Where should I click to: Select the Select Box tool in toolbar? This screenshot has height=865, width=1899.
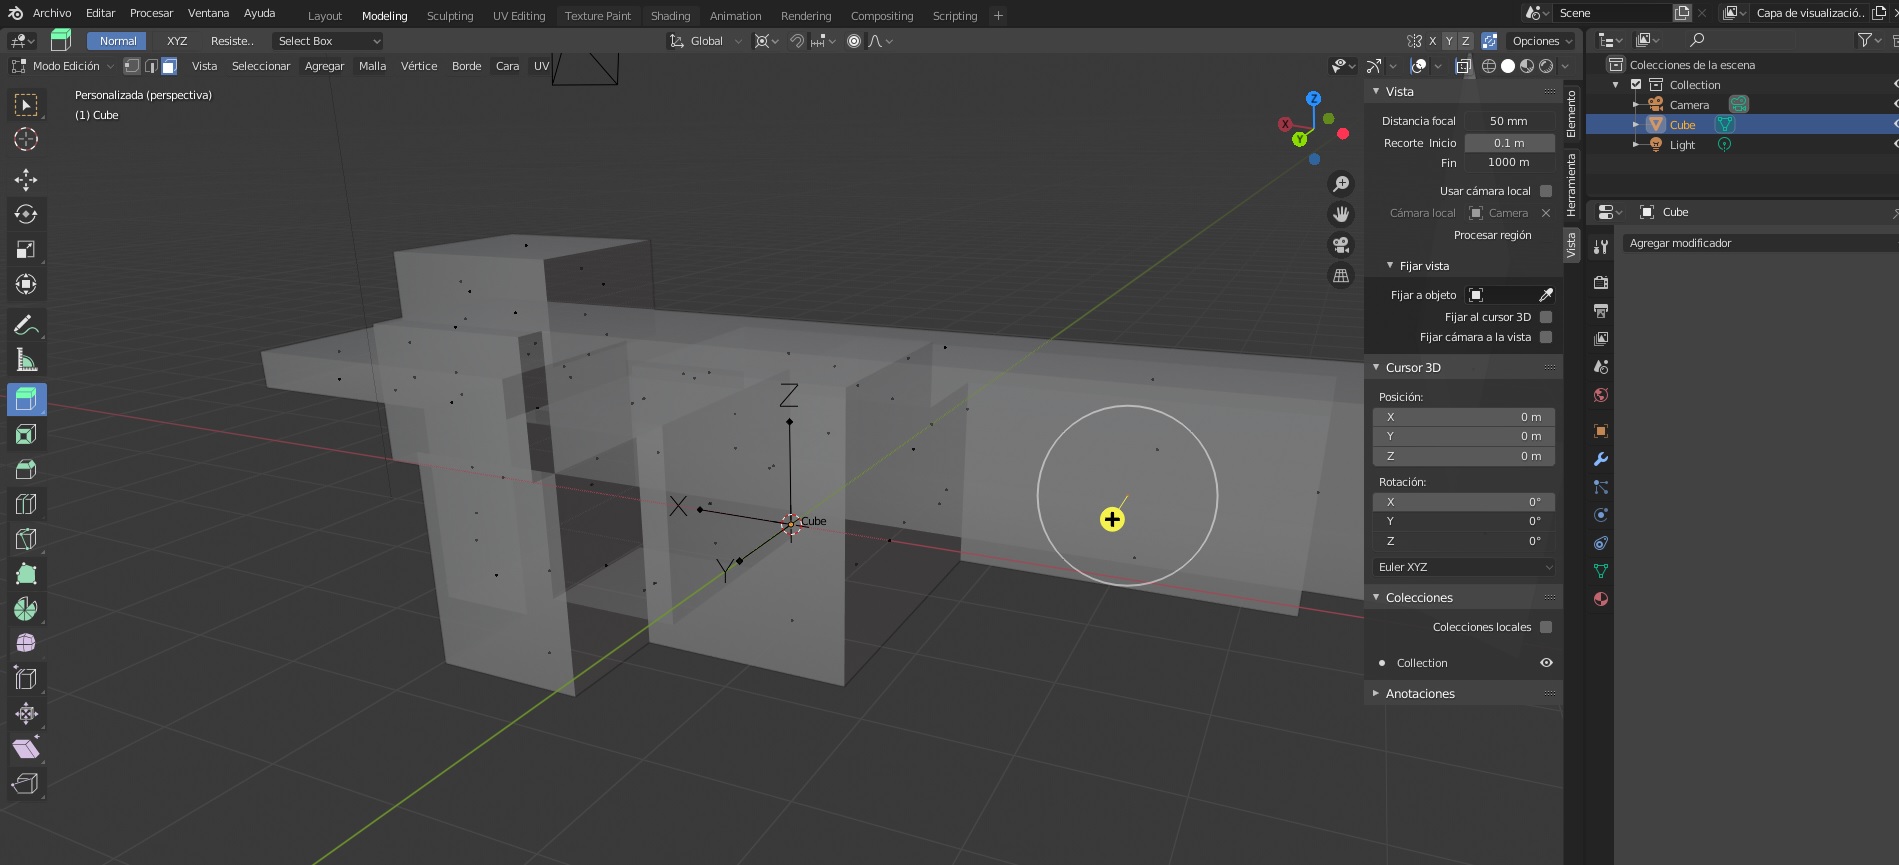pyautogui.click(x=26, y=105)
